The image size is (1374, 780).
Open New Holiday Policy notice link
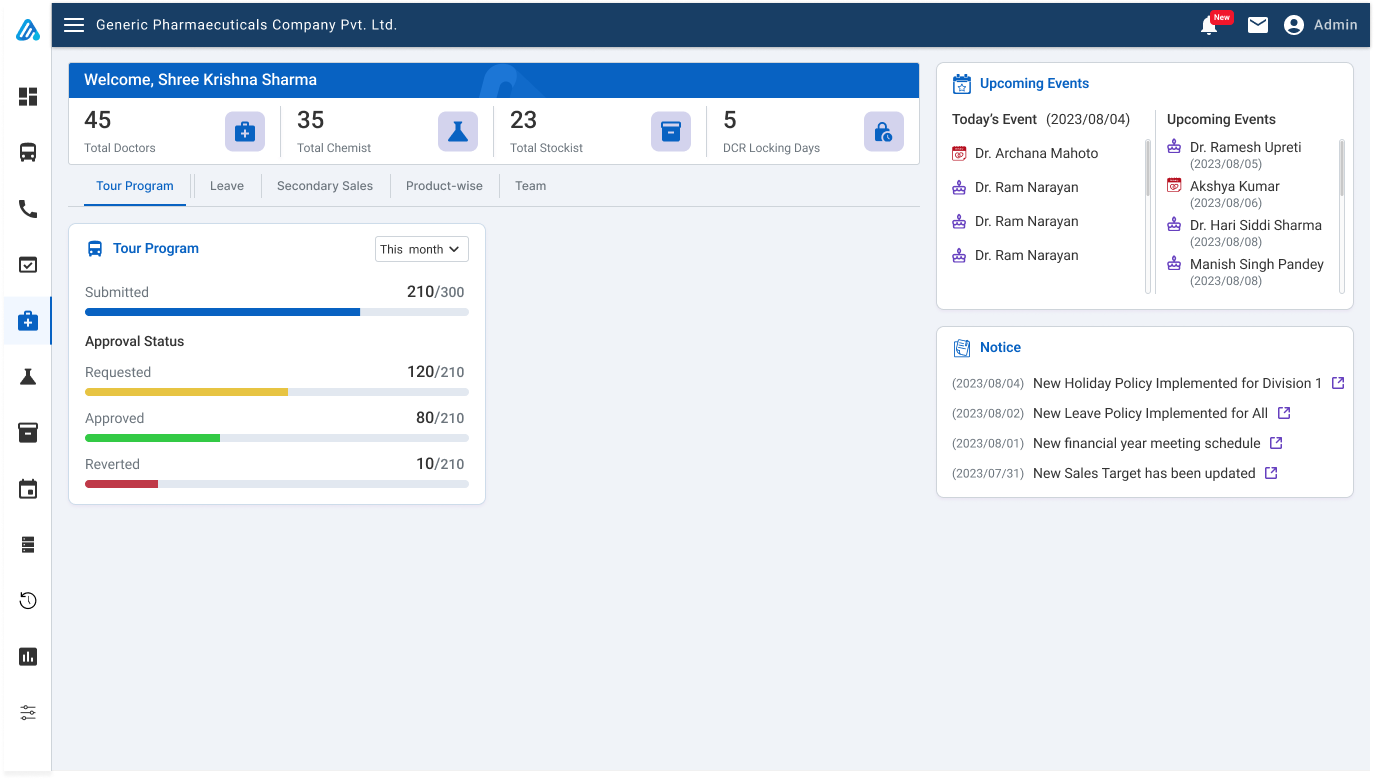(x=1338, y=383)
